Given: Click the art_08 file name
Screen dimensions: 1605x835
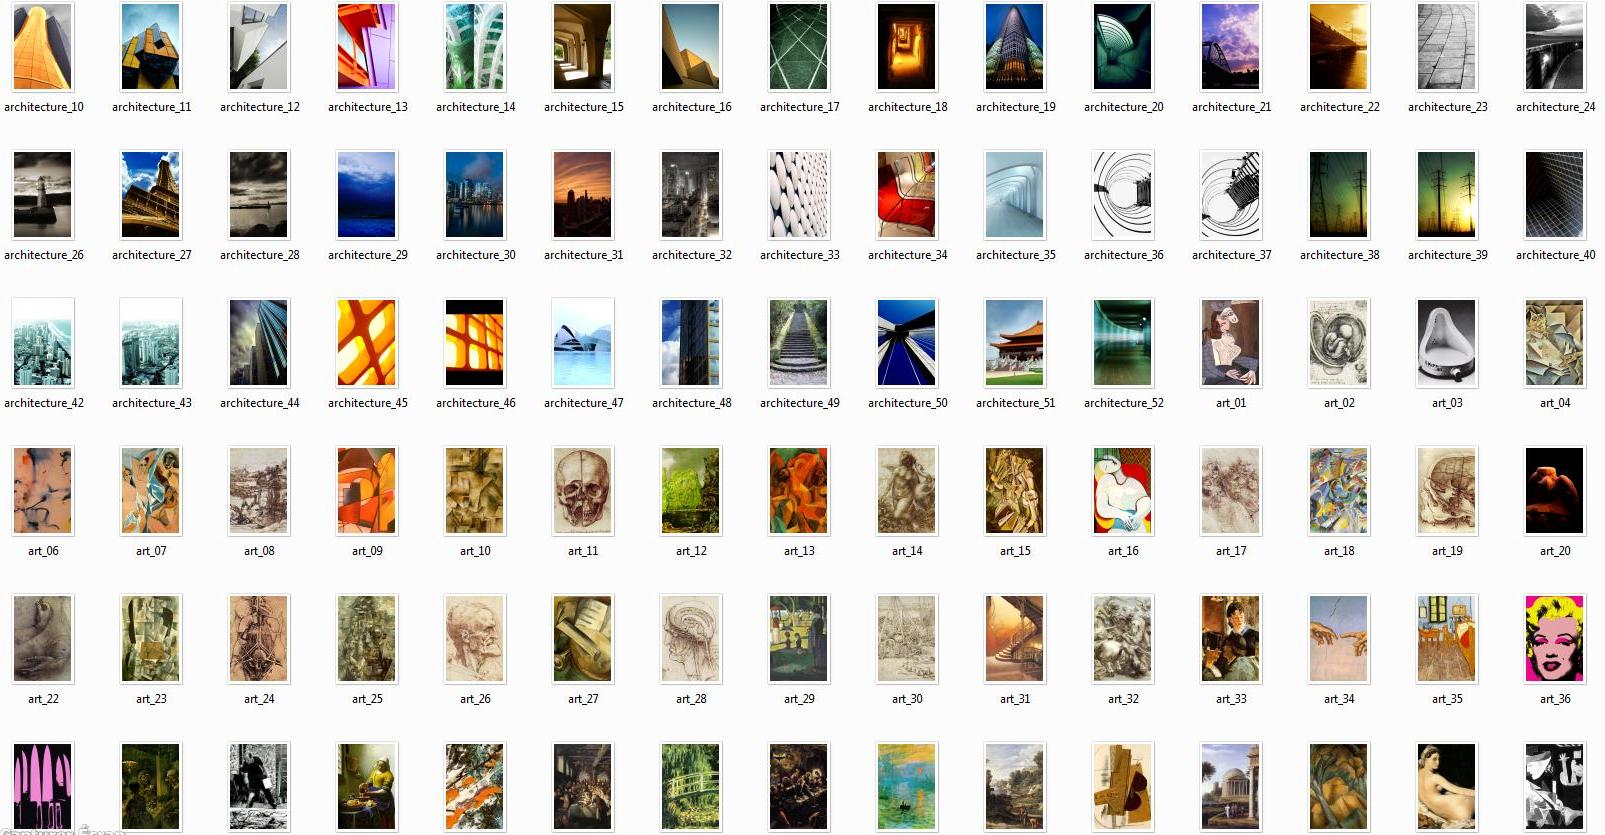Looking at the screenshot, I should pos(259,551).
